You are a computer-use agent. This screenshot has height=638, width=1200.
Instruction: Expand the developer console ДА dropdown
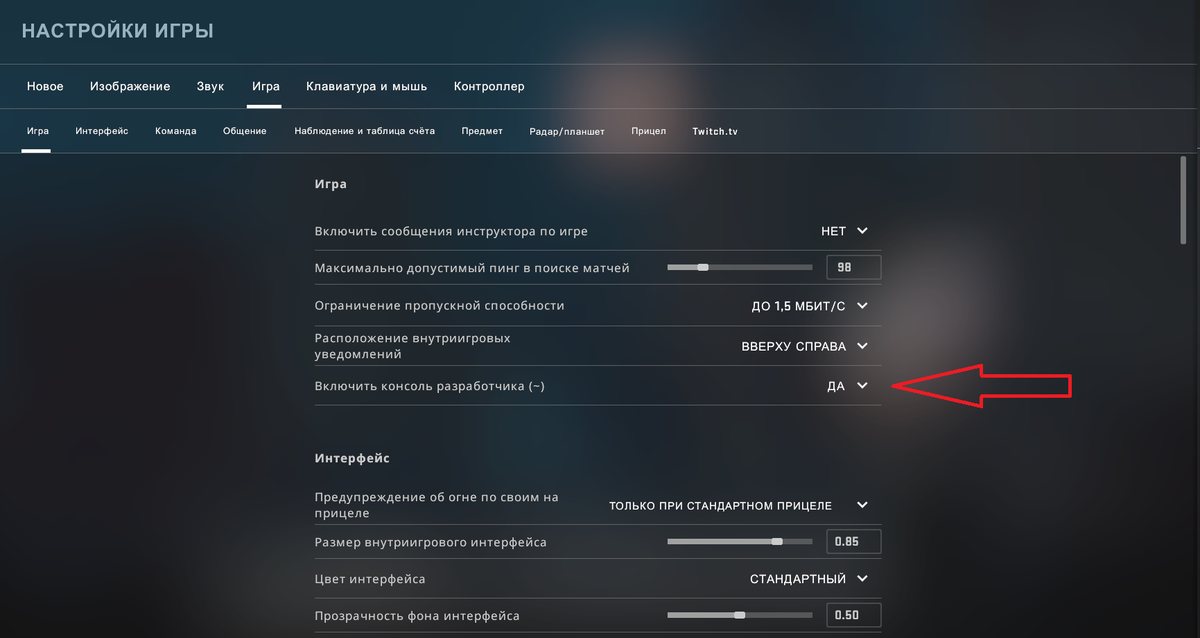tap(848, 386)
